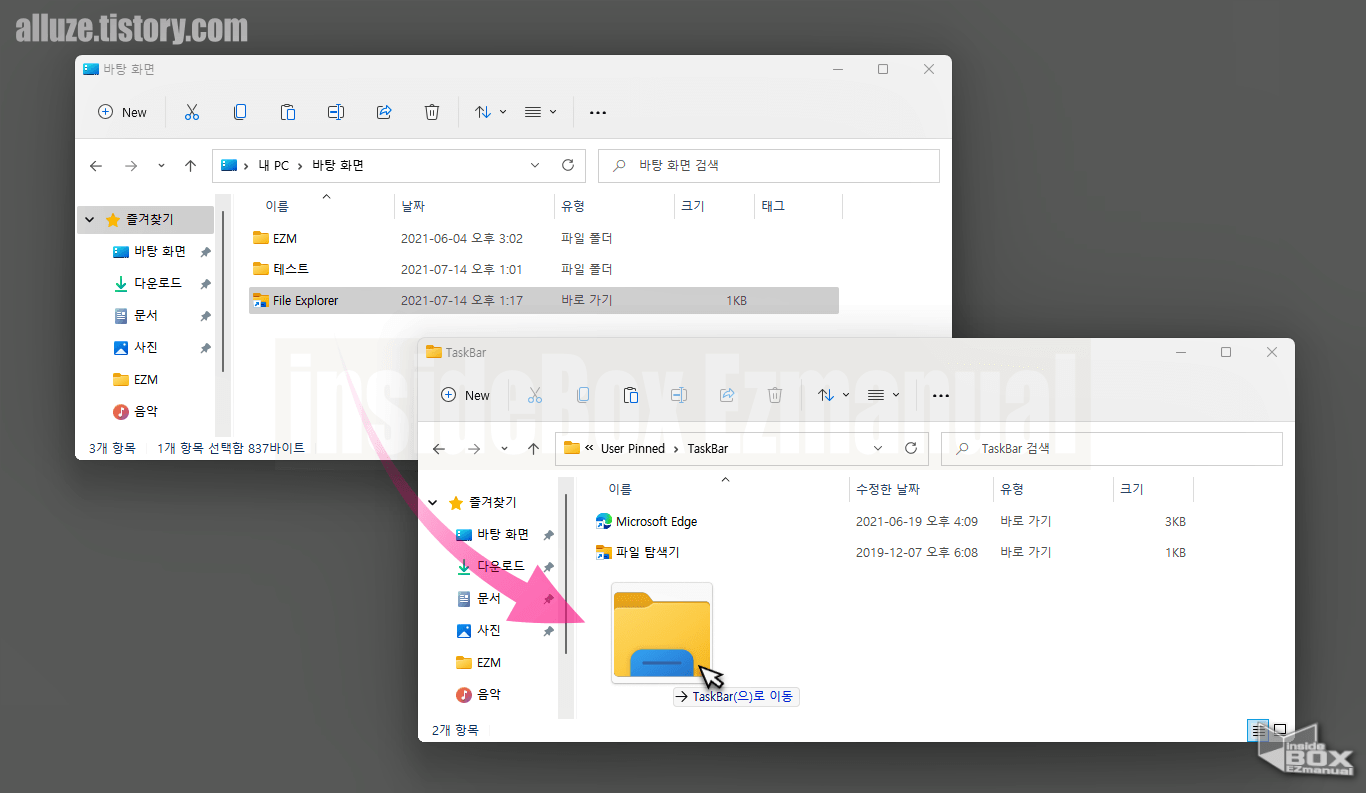Go forward in 바탕 화면 window
Screen dimensions: 1366x793
coord(130,166)
